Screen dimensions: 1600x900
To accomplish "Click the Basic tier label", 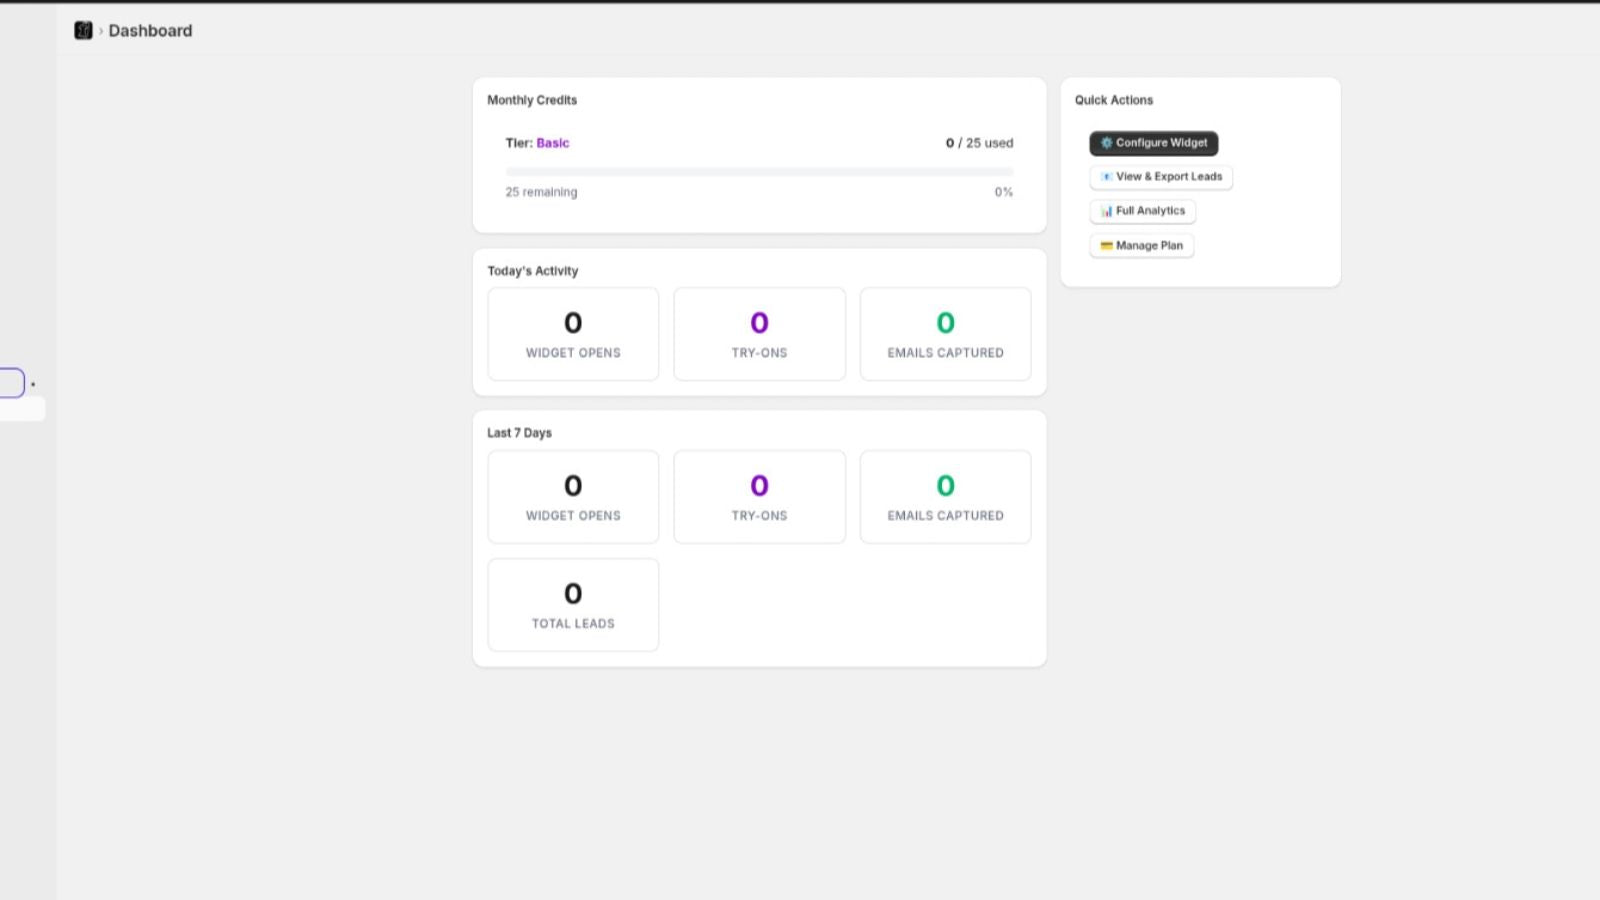I will click(x=553, y=143).
